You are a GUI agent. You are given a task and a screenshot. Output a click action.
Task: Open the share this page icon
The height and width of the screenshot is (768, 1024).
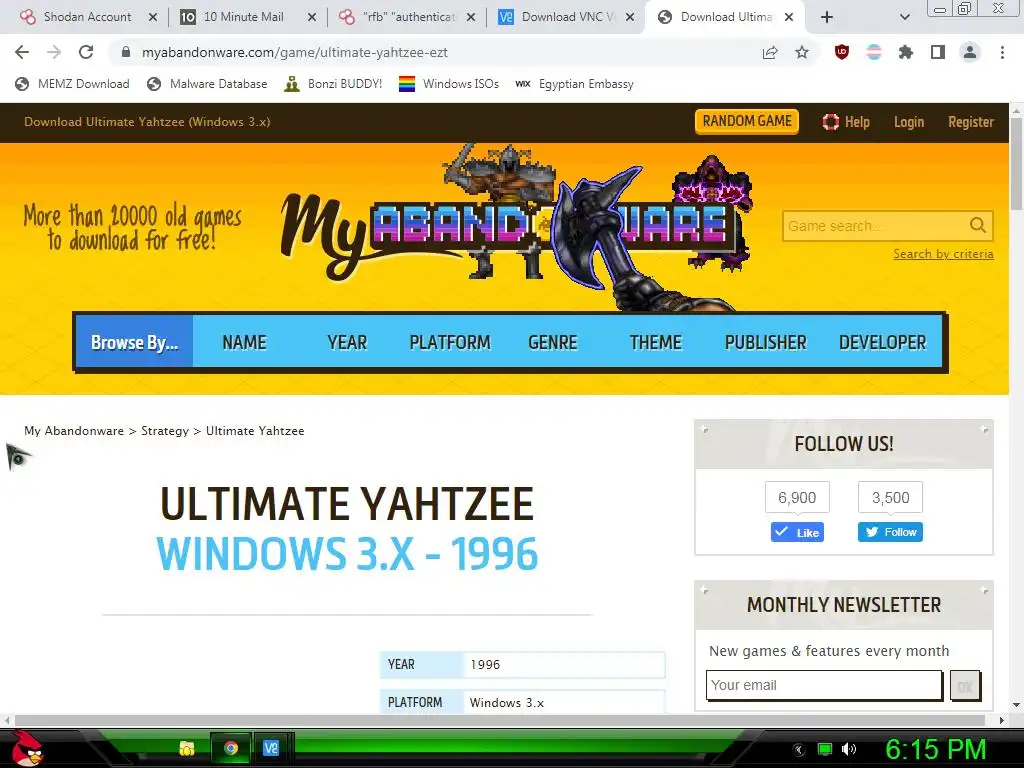tap(770, 52)
